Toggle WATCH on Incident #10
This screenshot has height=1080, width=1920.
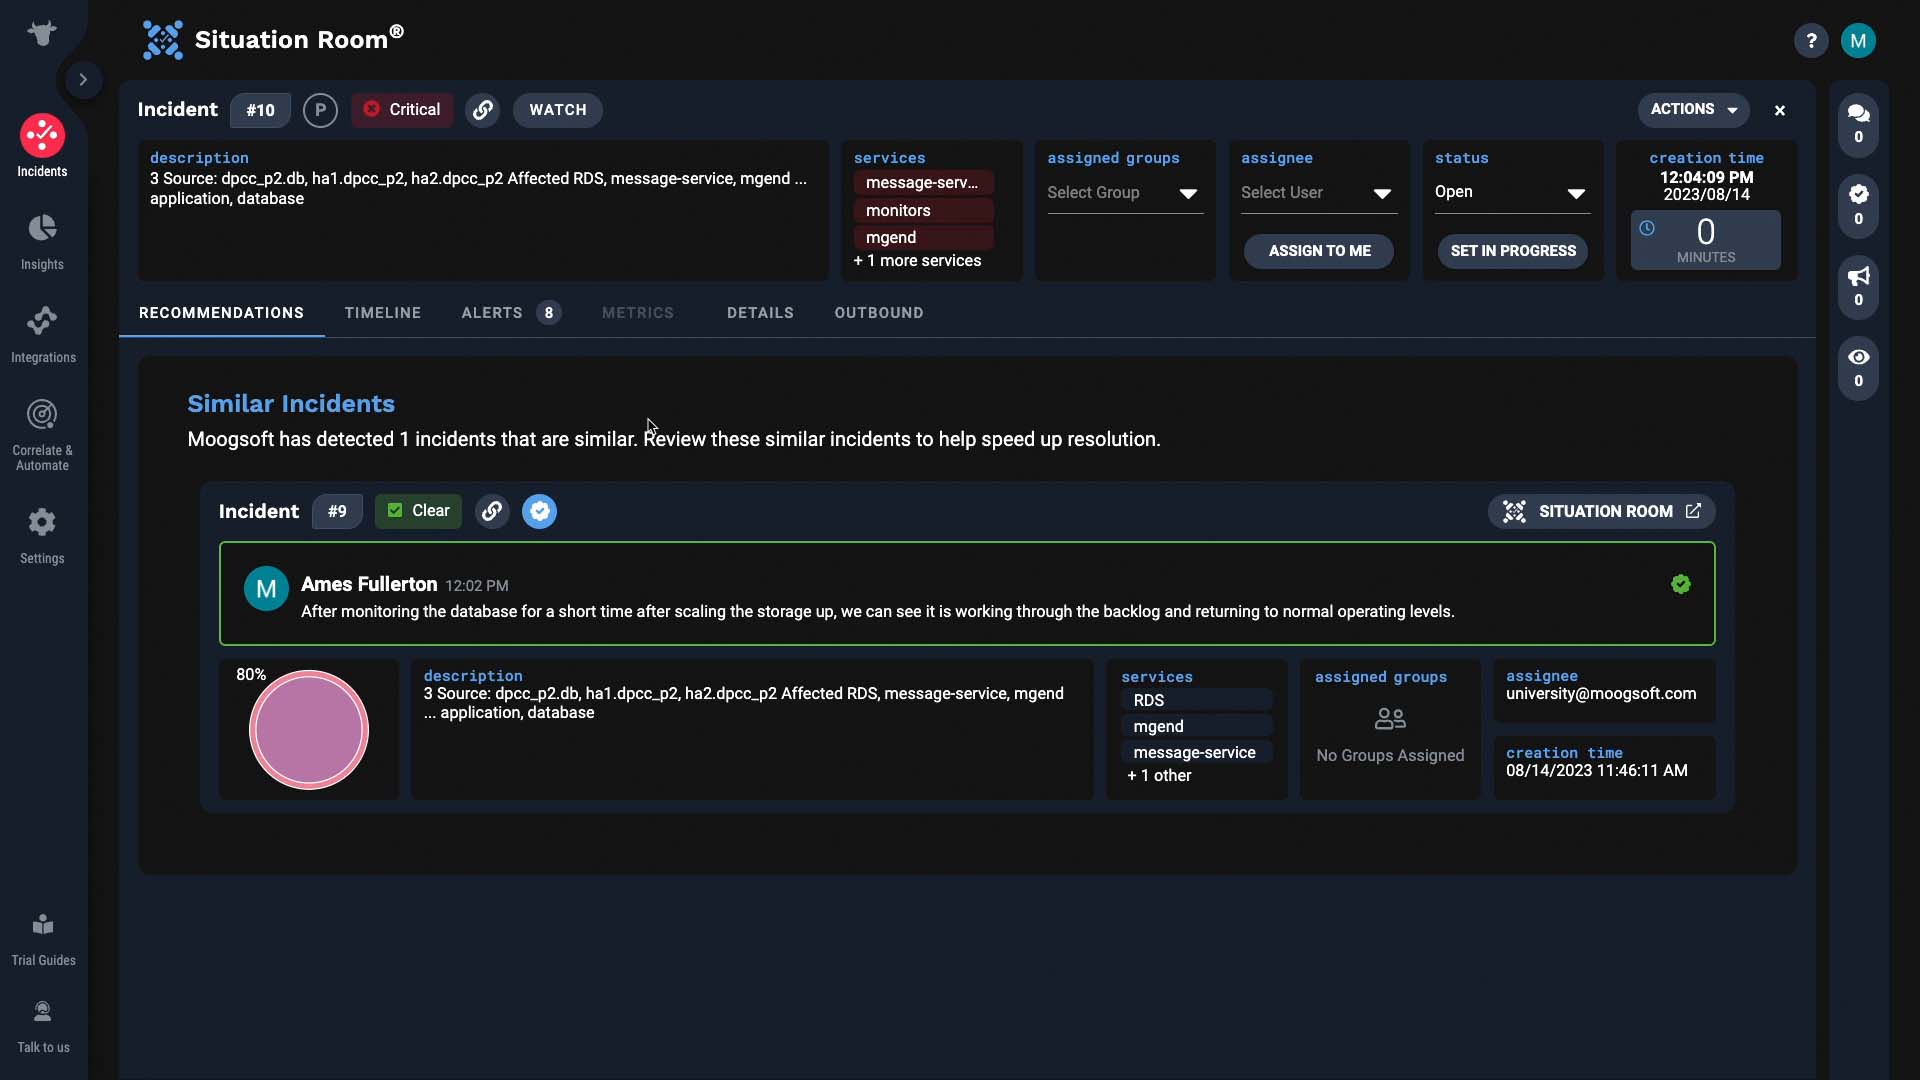(x=558, y=110)
